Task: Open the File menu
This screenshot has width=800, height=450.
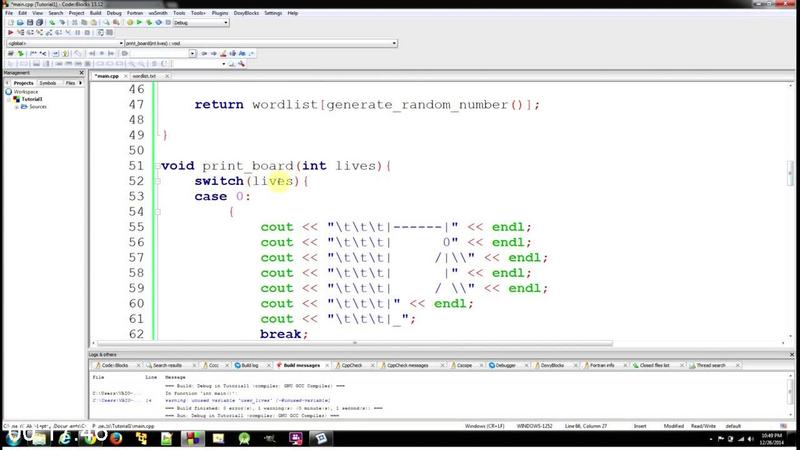Action: (x=9, y=13)
